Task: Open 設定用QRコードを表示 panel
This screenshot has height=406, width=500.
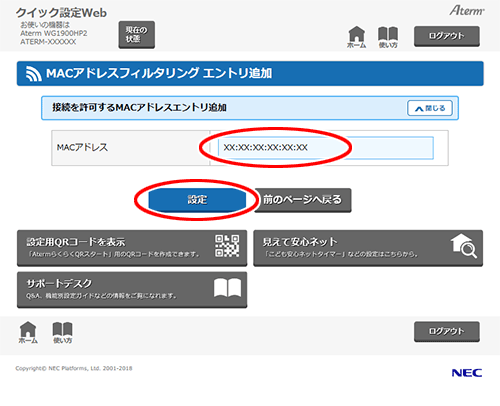Action: pos(132,248)
